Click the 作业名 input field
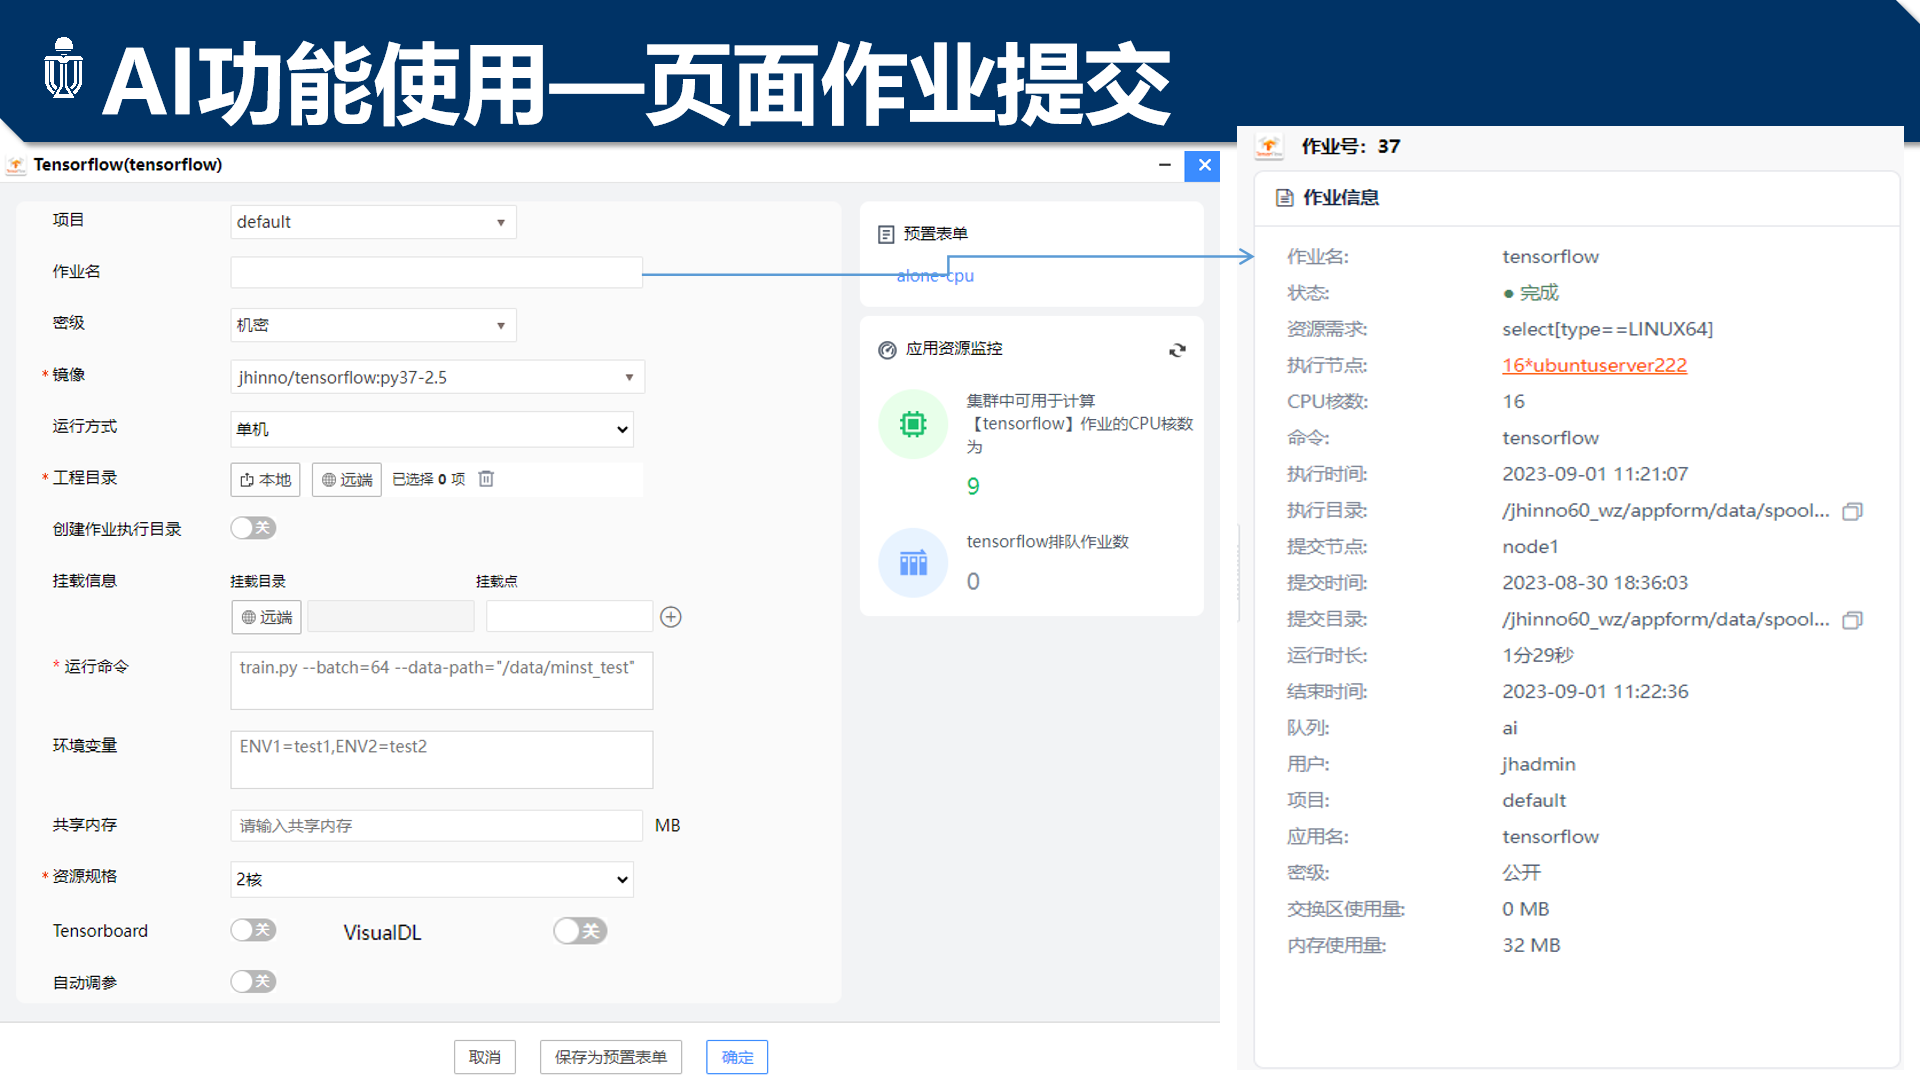 (436, 272)
